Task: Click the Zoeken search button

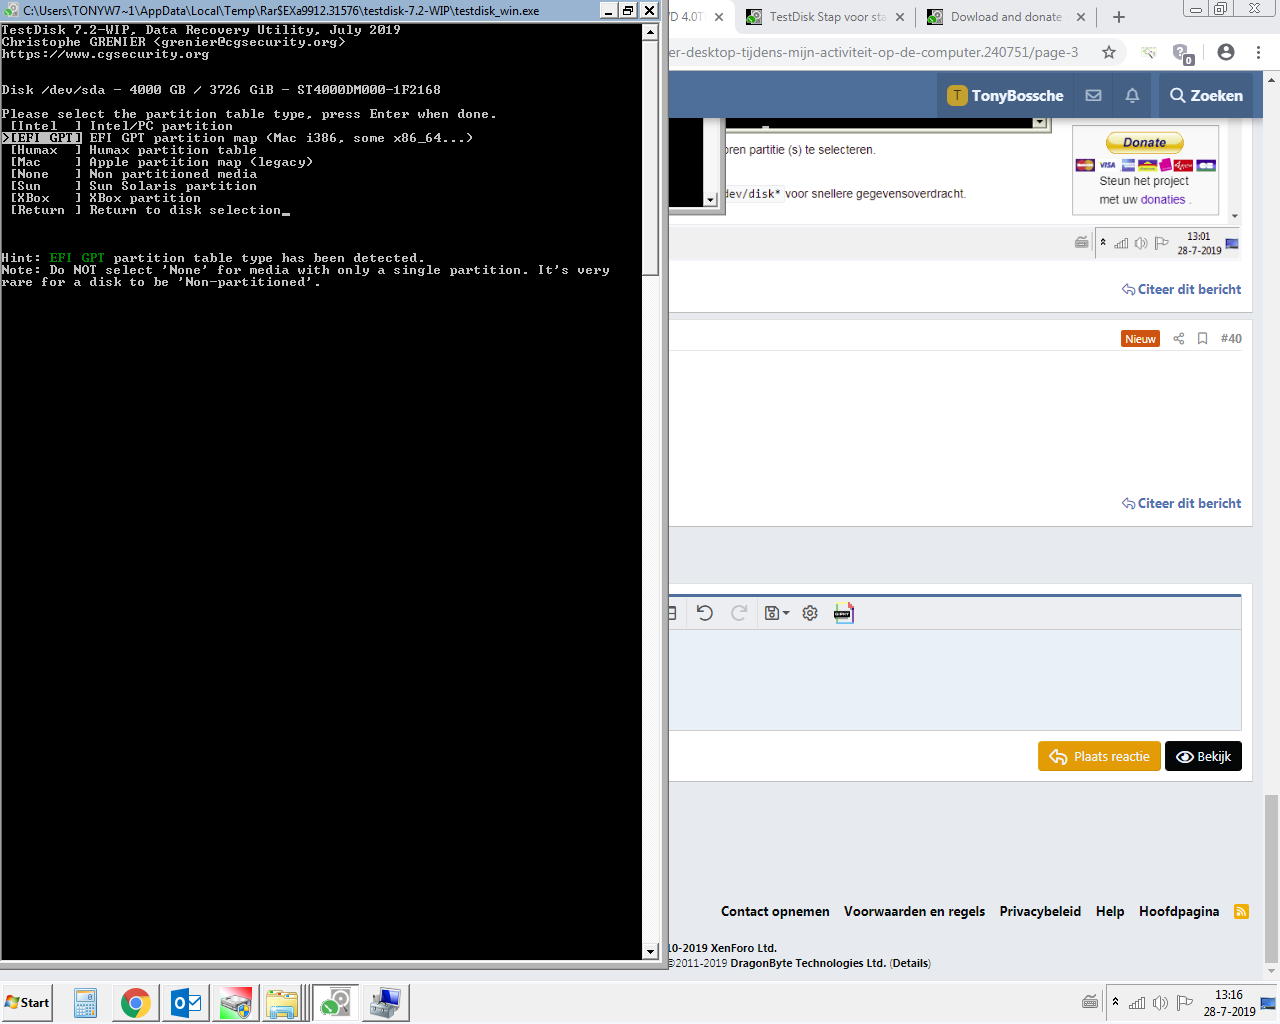Action: tap(1206, 95)
